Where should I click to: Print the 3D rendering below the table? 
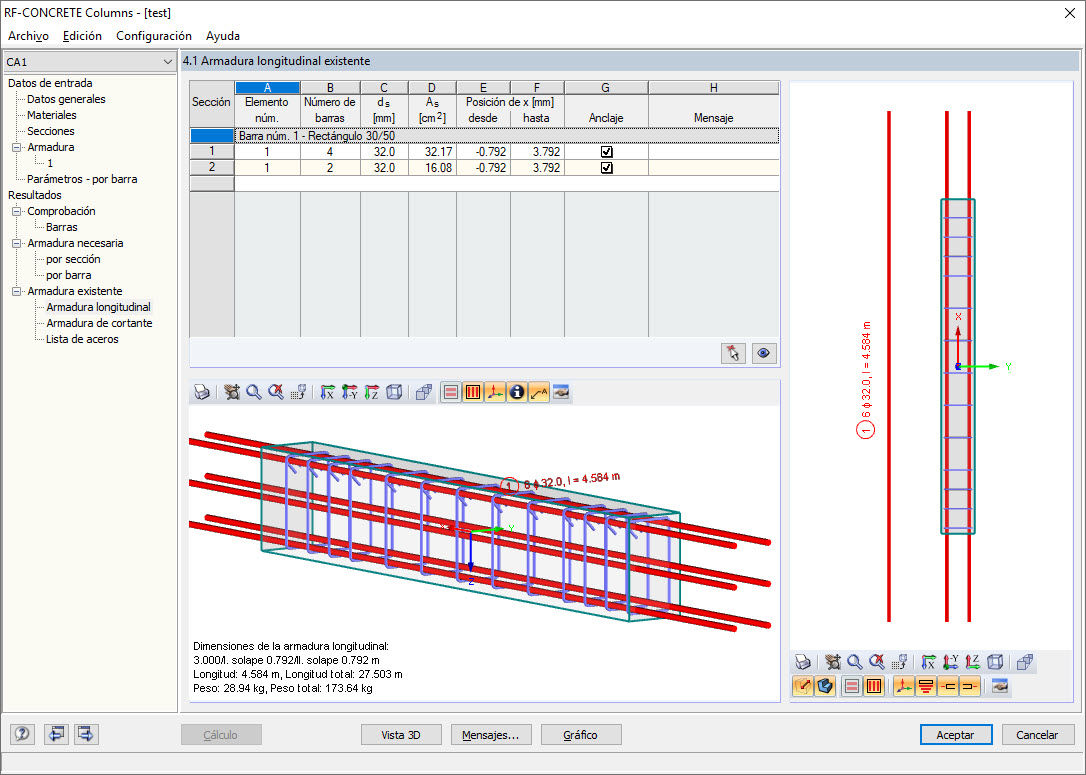(x=202, y=393)
